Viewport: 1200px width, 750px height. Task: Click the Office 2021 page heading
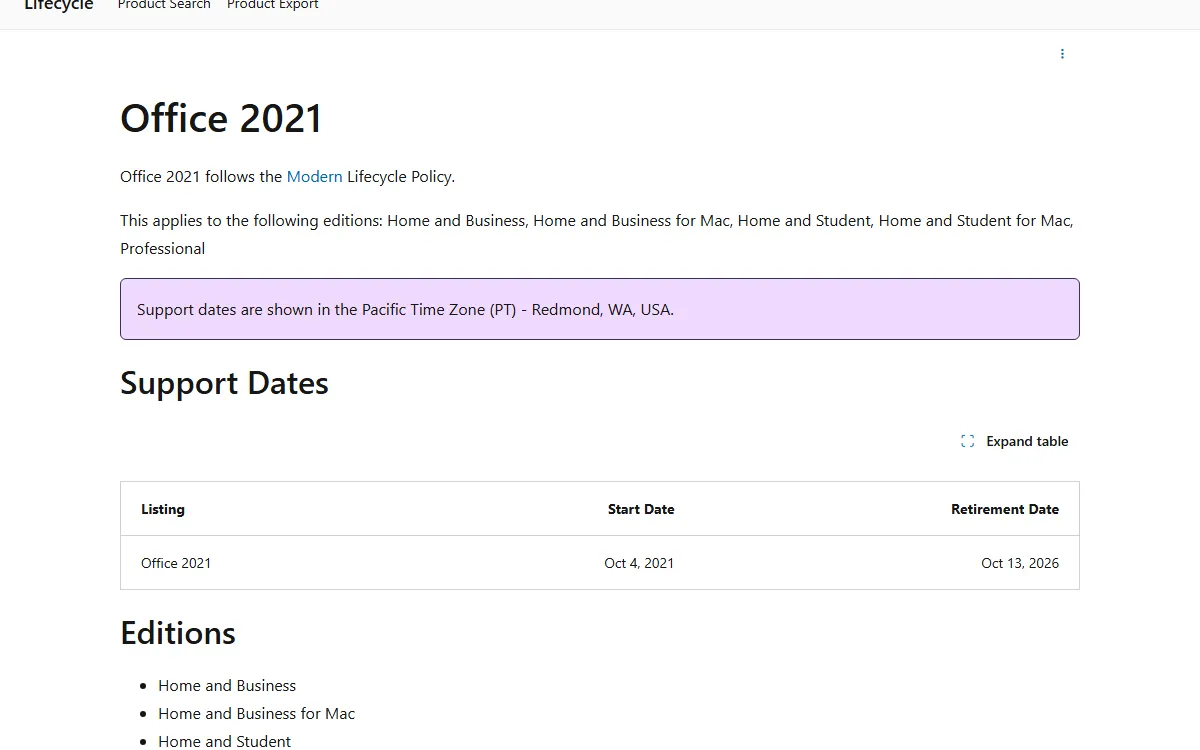tap(221, 118)
